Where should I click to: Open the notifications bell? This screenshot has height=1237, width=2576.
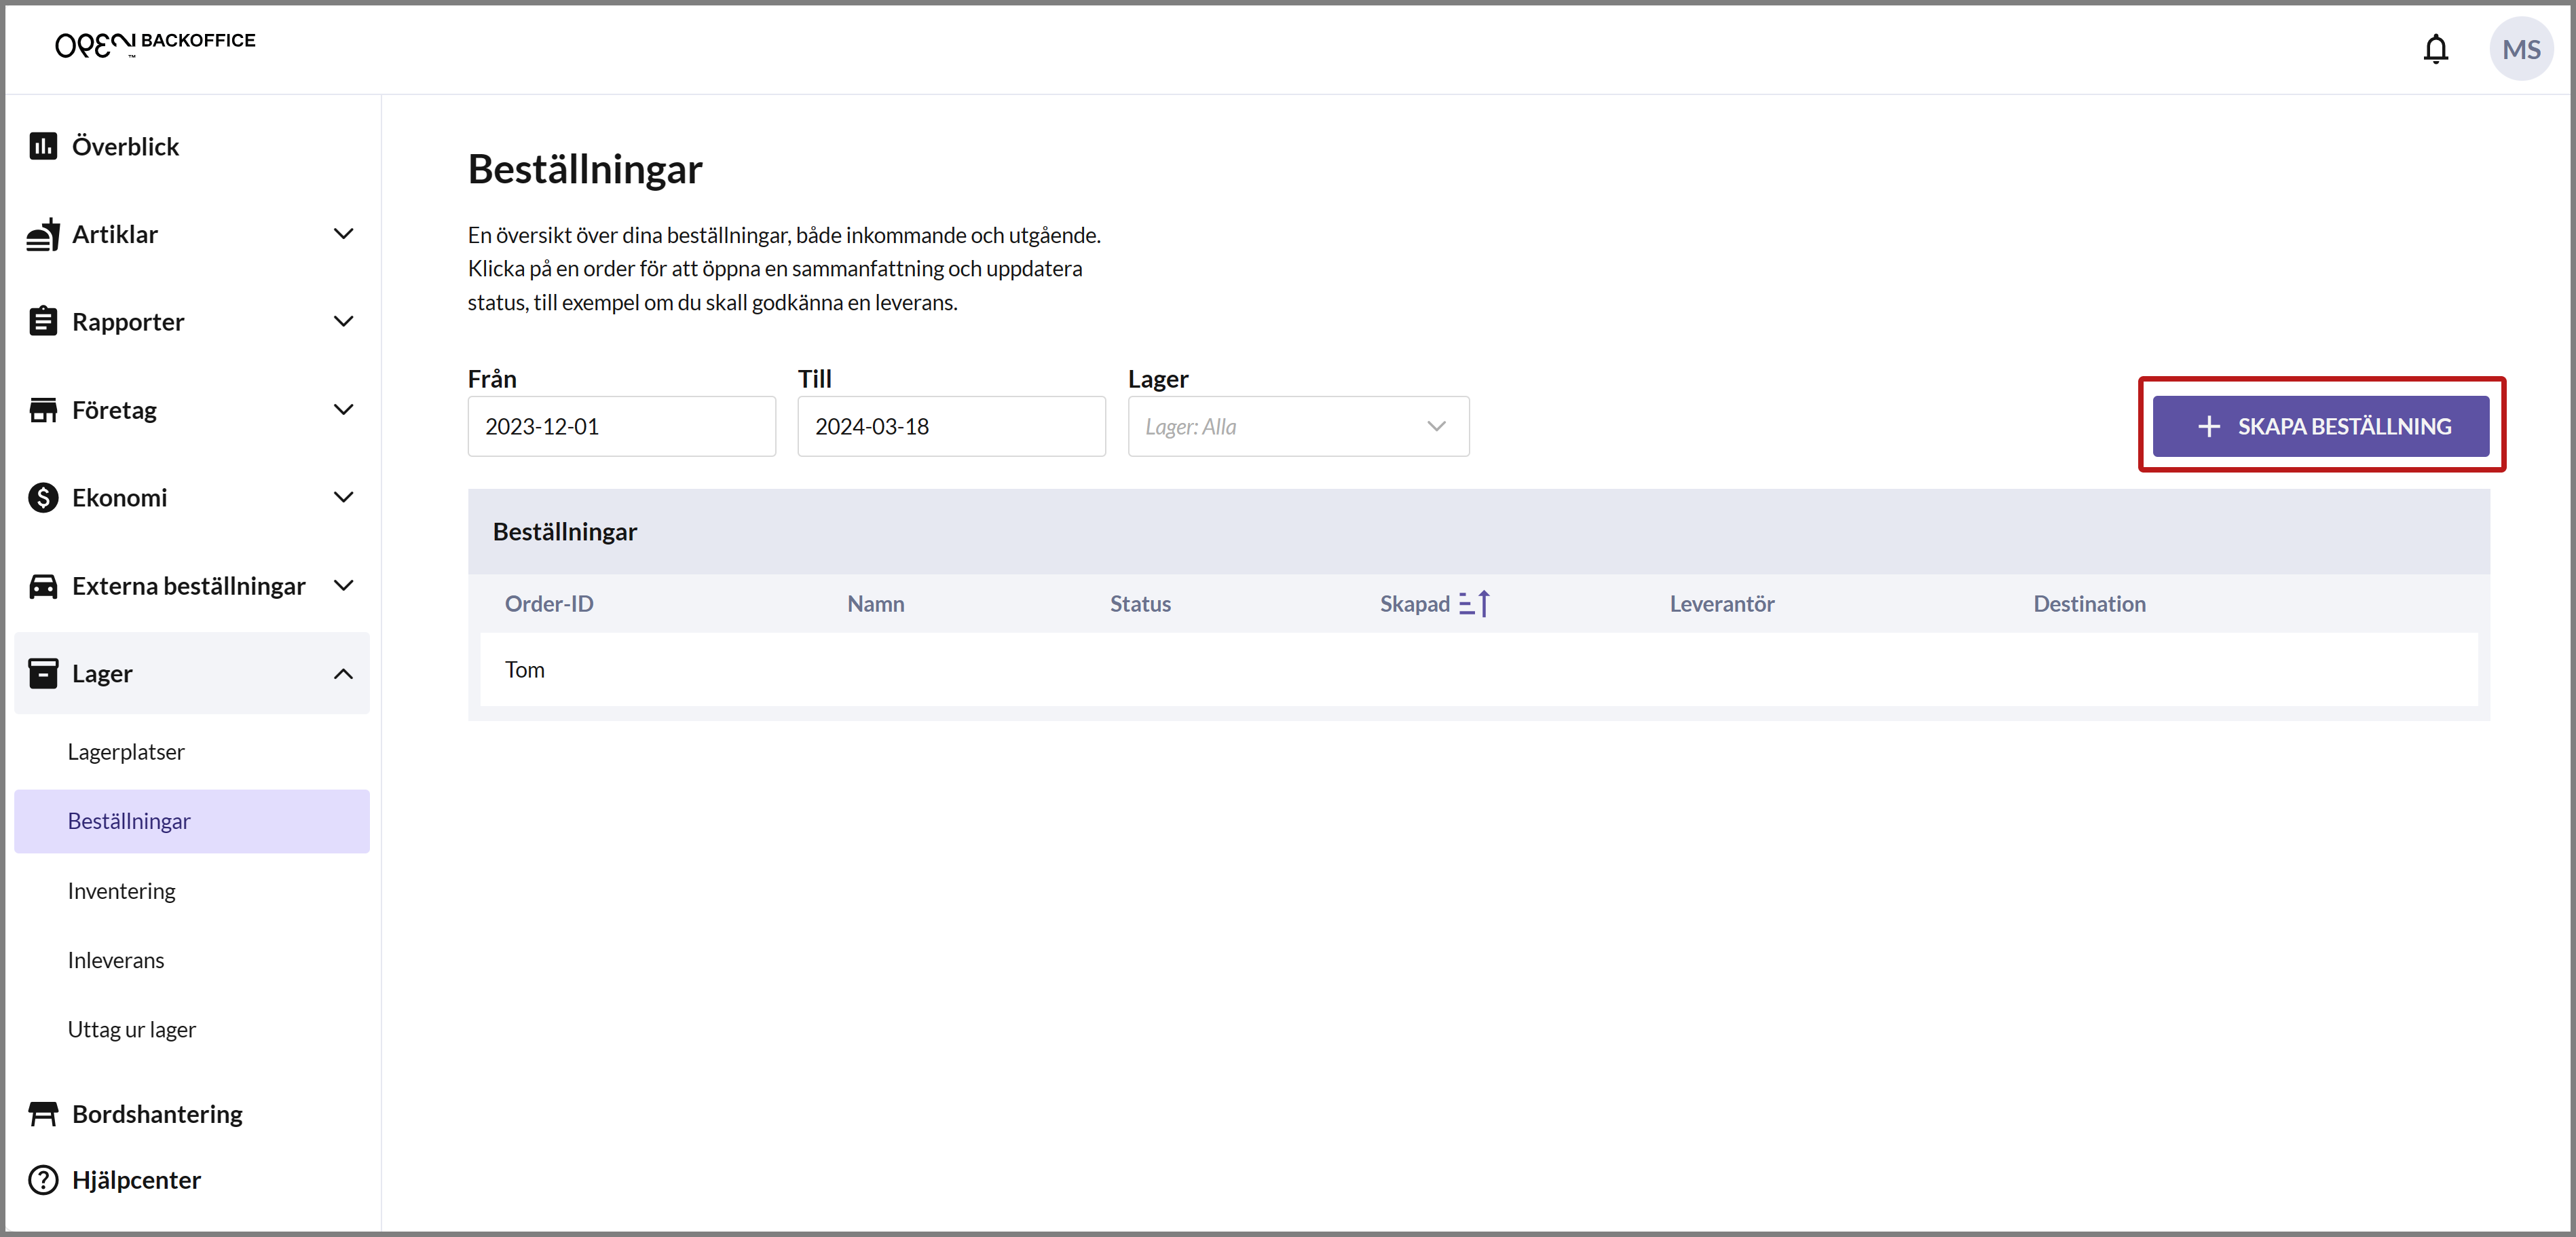tap(2435, 49)
